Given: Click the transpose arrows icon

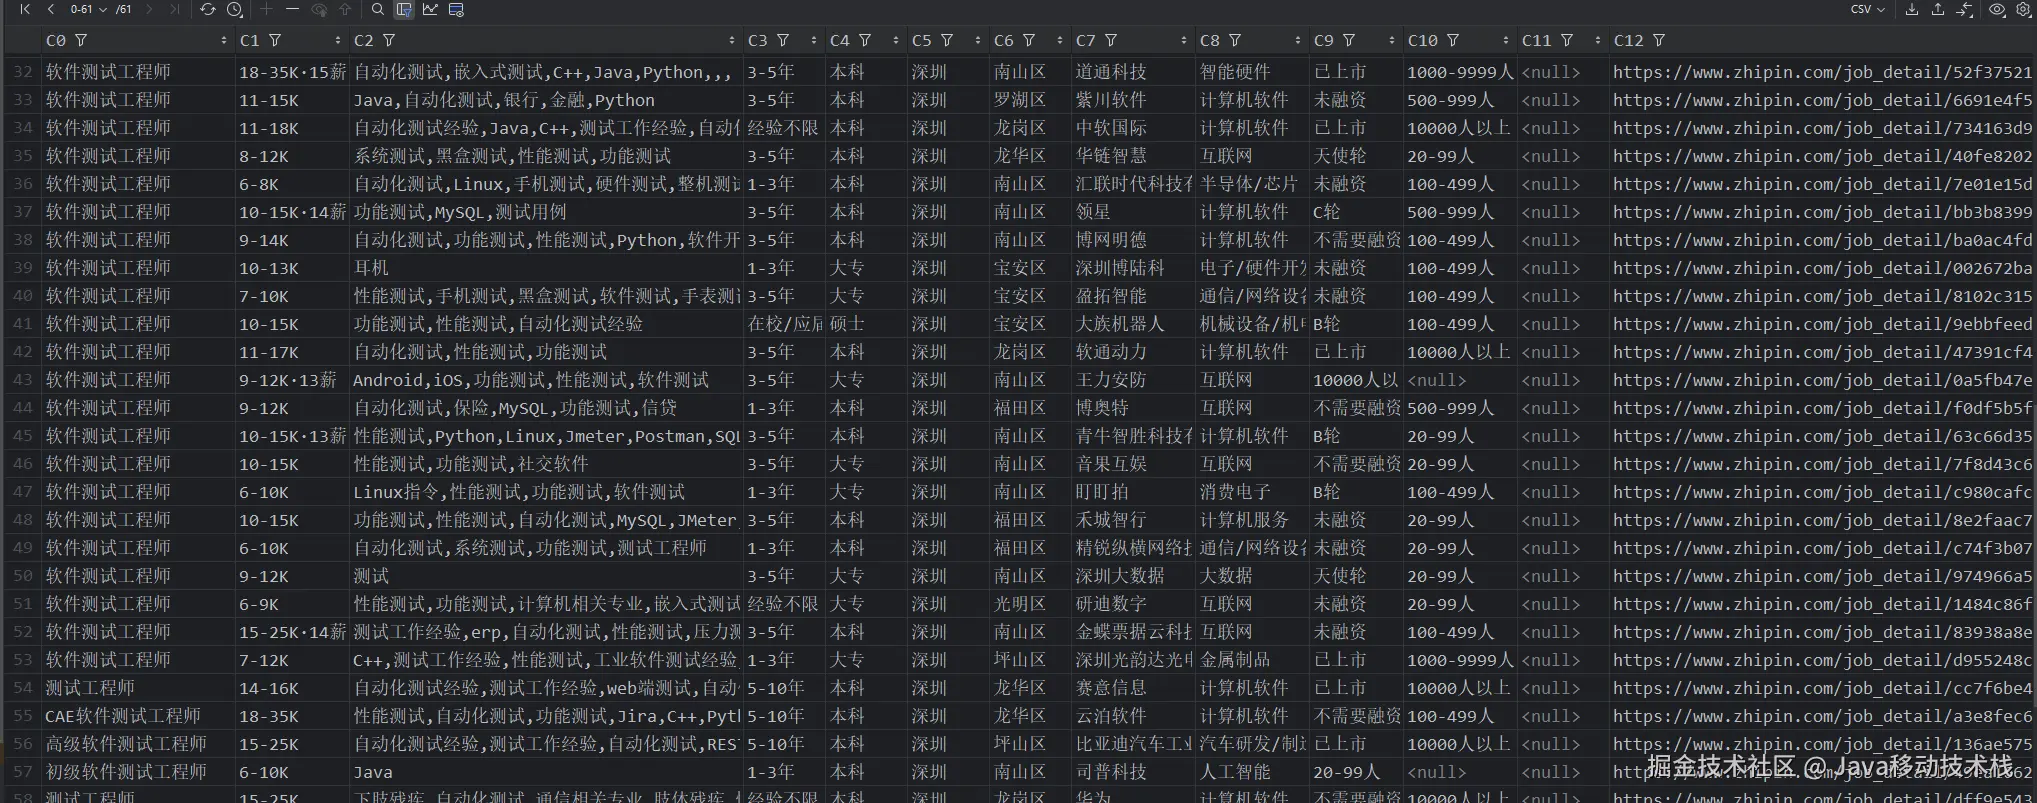Looking at the screenshot, I should (x=1964, y=9).
